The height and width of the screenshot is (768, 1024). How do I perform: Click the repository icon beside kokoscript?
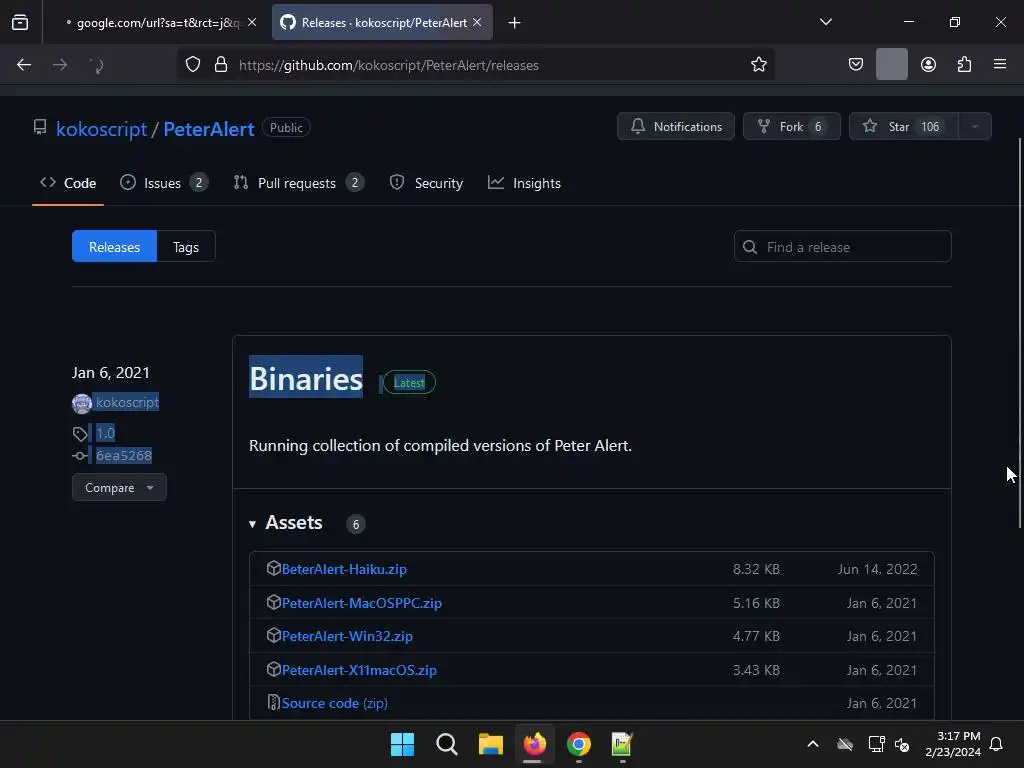(x=40, y=127)
